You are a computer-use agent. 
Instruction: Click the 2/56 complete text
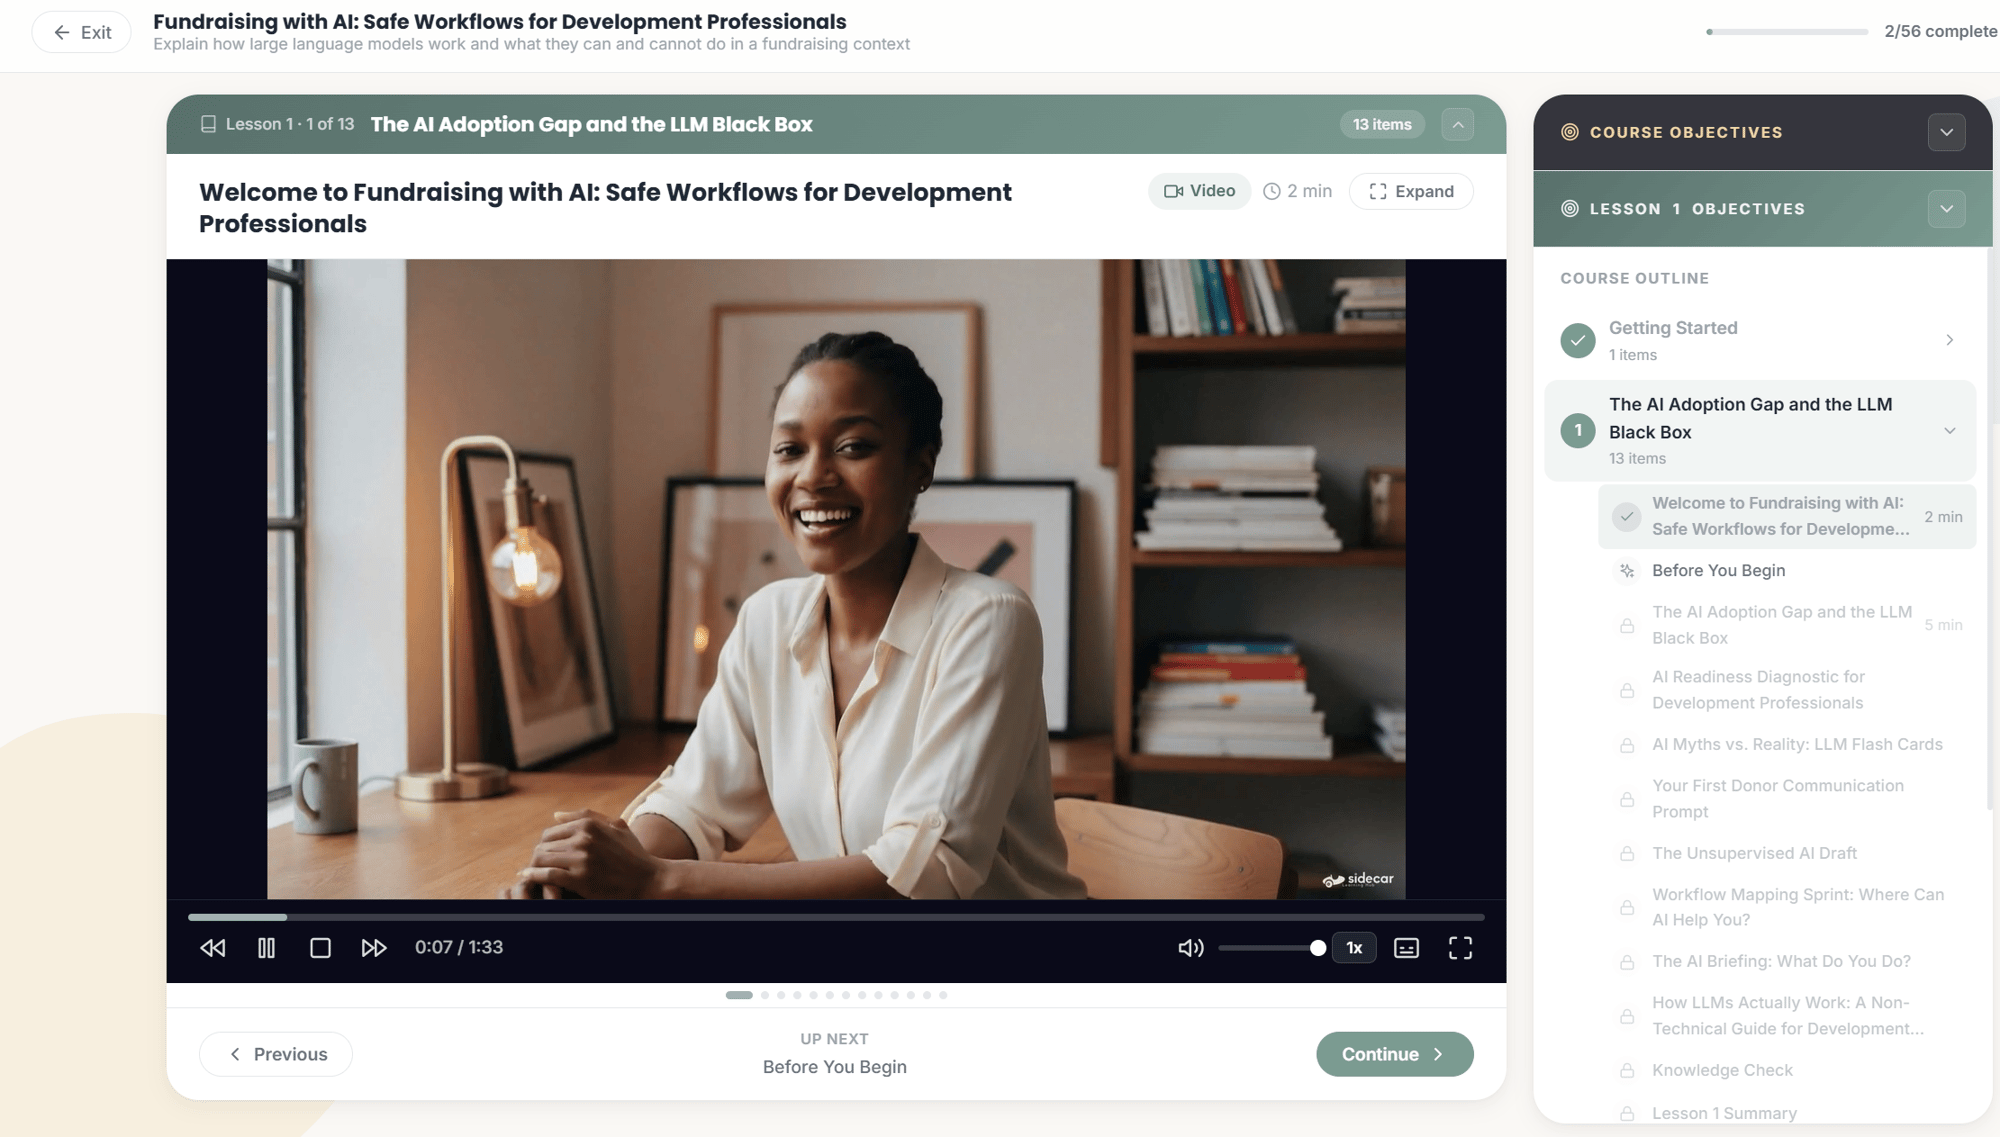tap(1941, 31)
